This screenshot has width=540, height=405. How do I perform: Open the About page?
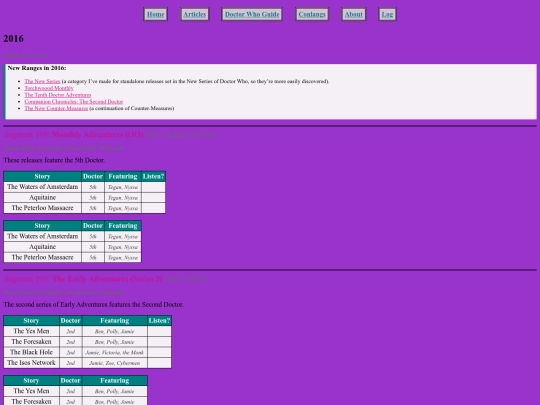[353, 14]
